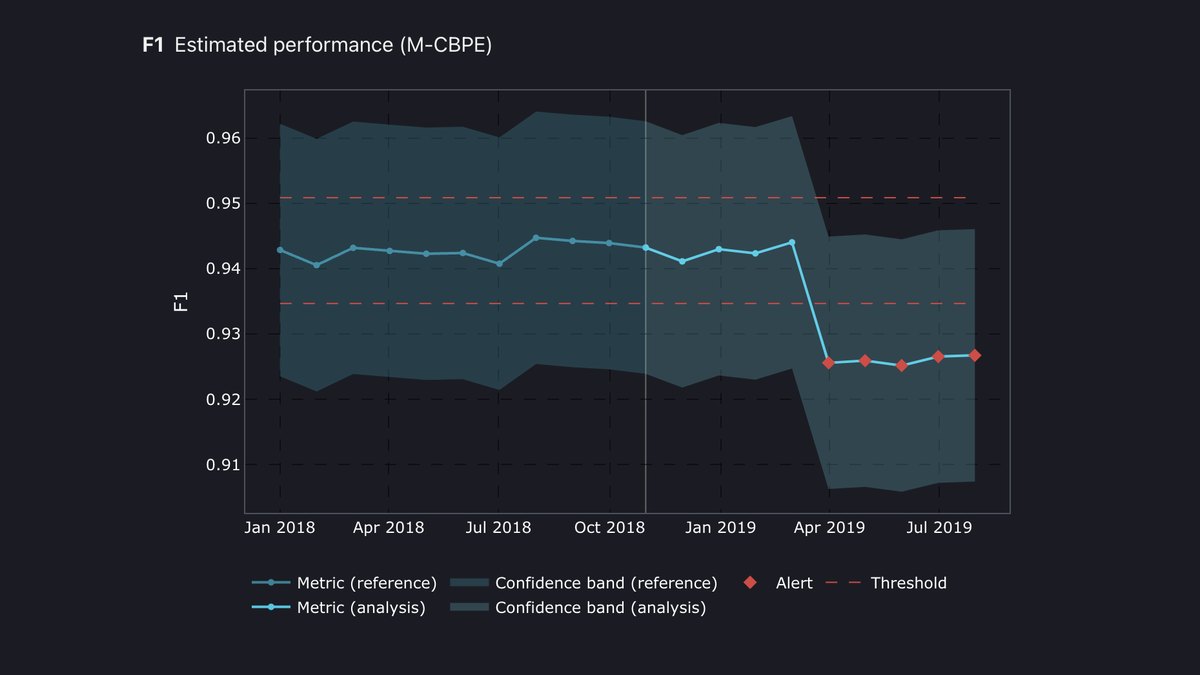The width and height of the screenshot is (1200, 675).
Task: Click the 'Jan 2019' x-axis tick label
Action: point(719,527)
